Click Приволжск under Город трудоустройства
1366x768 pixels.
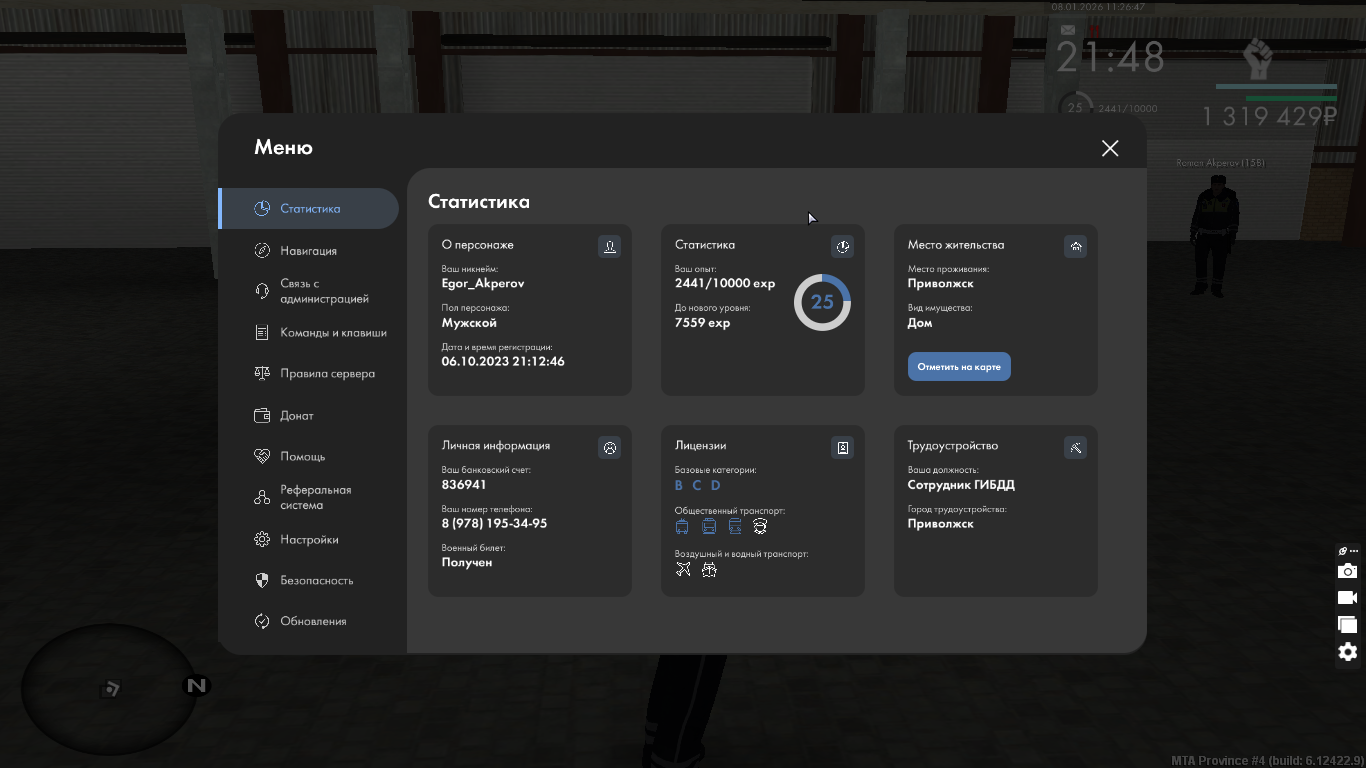940,523
